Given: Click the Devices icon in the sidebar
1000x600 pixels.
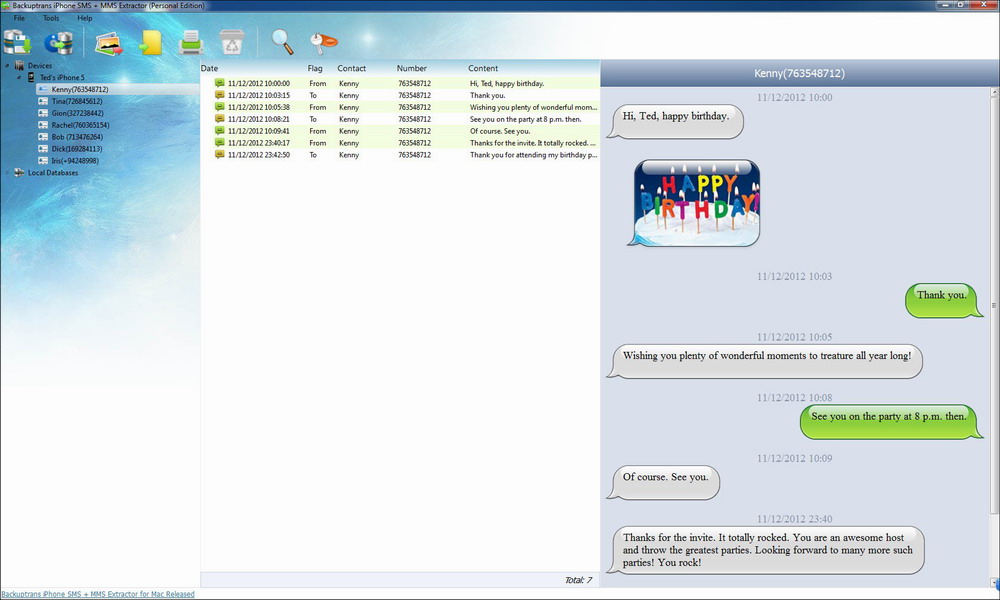Looking at the screenshot, I should pos(17,65).
